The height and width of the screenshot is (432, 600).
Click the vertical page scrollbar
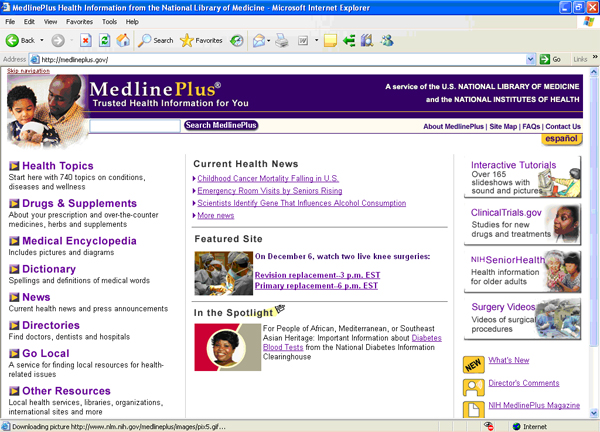(594, 250)
